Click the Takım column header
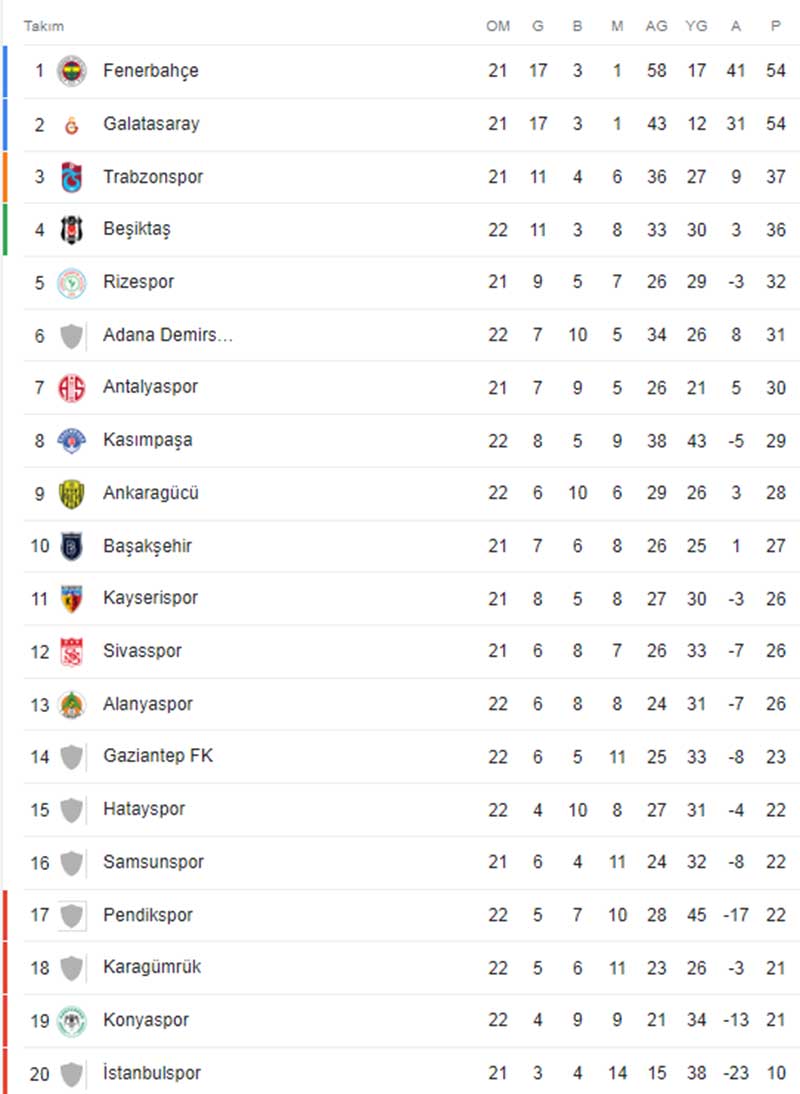 tap(44, 26)
